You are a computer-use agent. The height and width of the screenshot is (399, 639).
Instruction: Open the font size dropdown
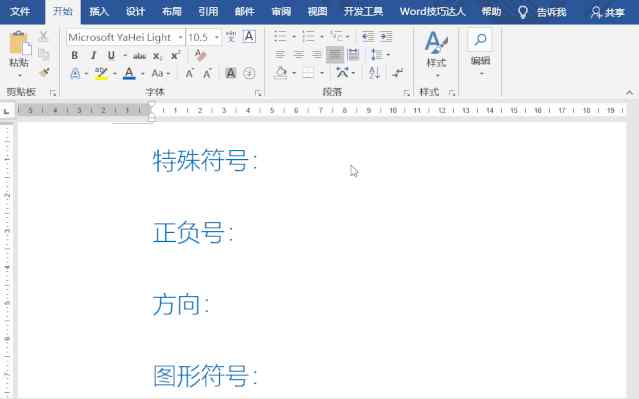pos(217,37)
